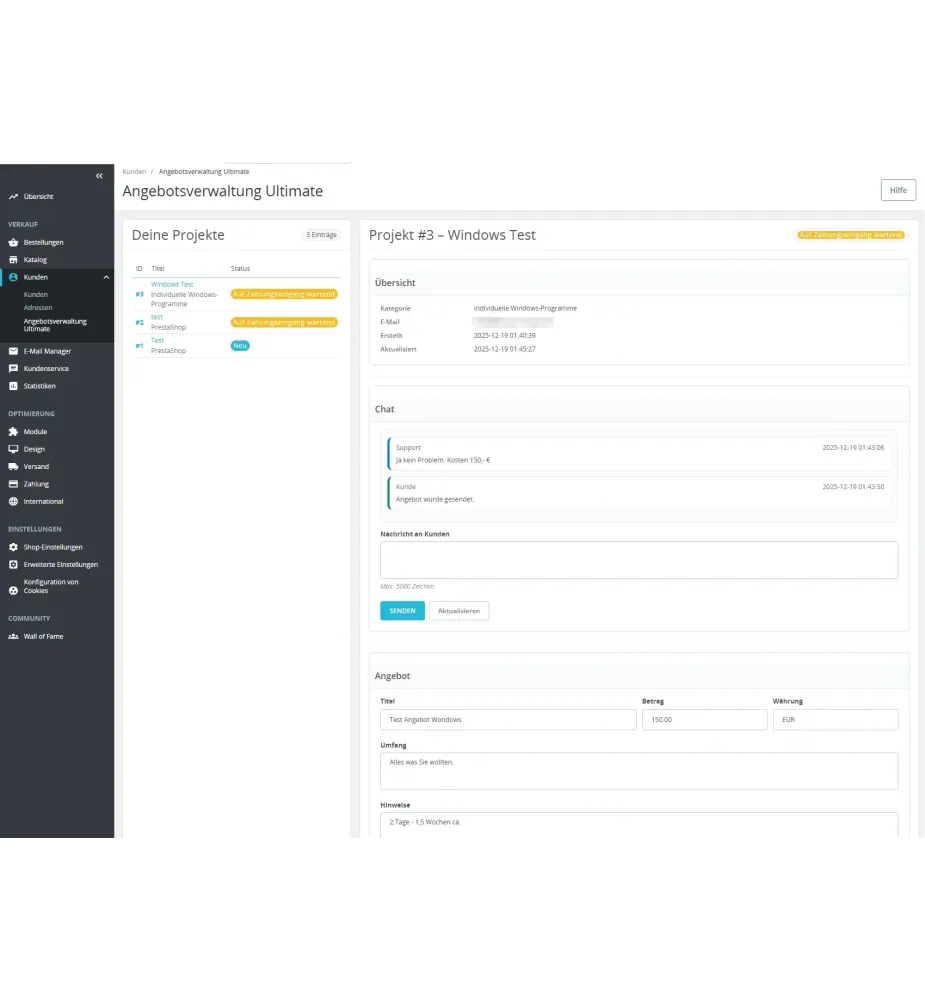The height and width of the screenshot is (1000, 925).
Task: Open the Übersicht dashboard entry
Action: point(40,196)
